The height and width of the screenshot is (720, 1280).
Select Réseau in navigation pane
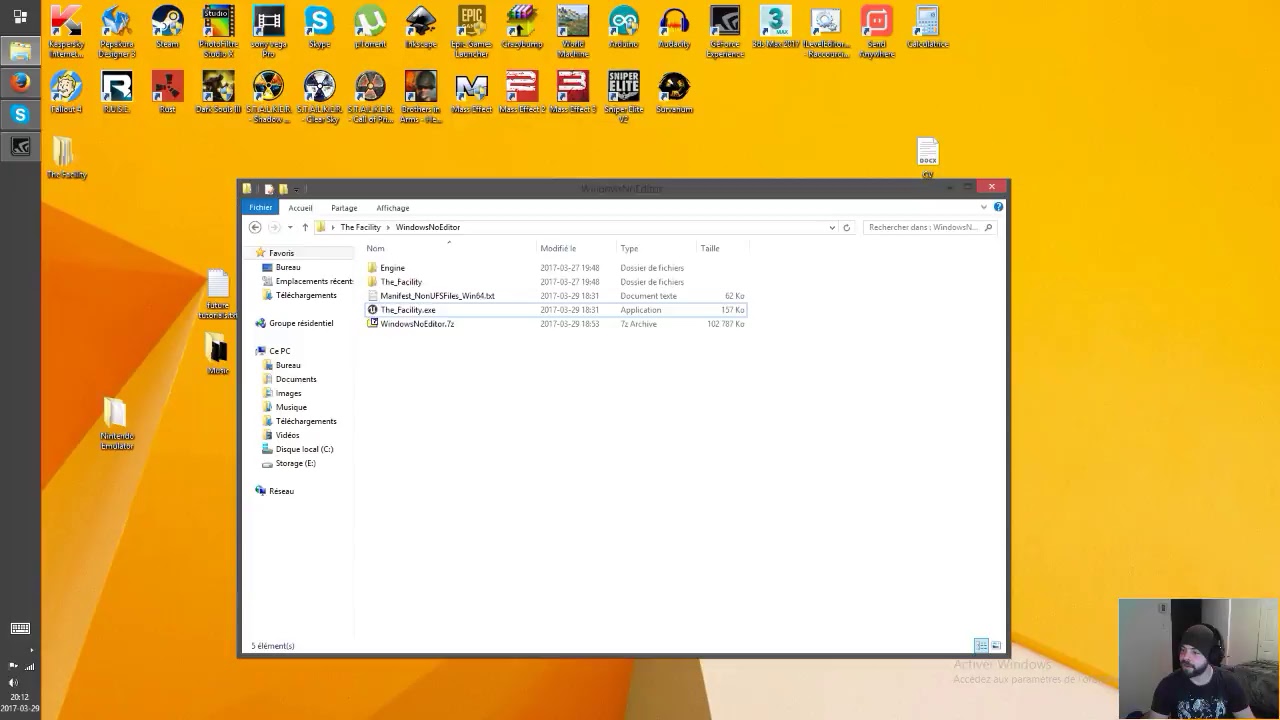click(281, 491)
